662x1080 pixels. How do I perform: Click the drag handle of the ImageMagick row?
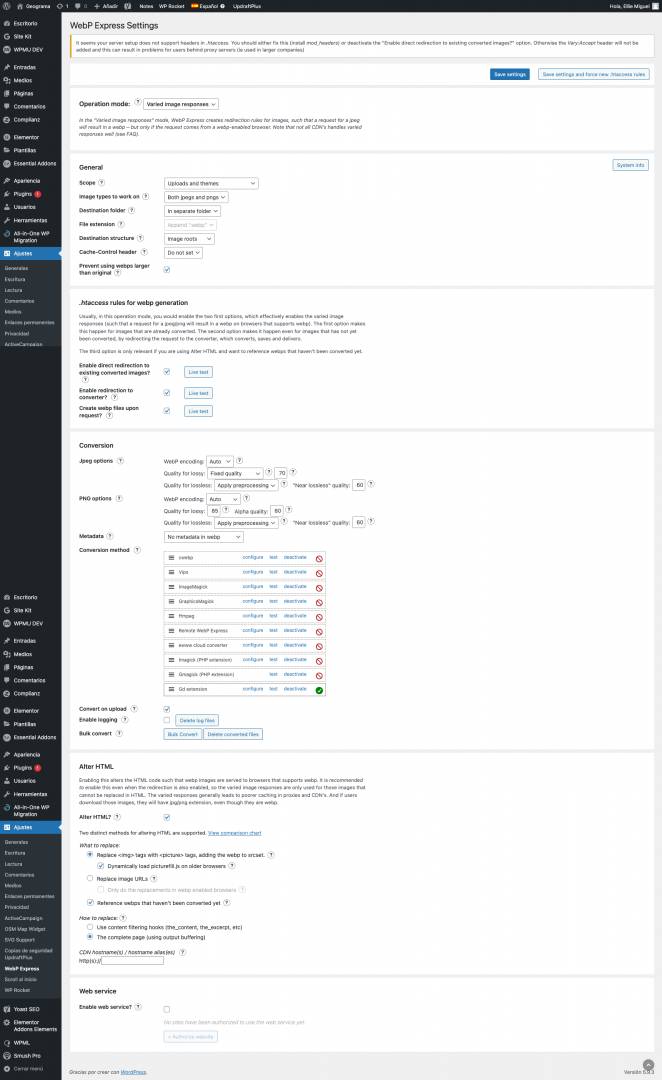(x=172, y=587)
